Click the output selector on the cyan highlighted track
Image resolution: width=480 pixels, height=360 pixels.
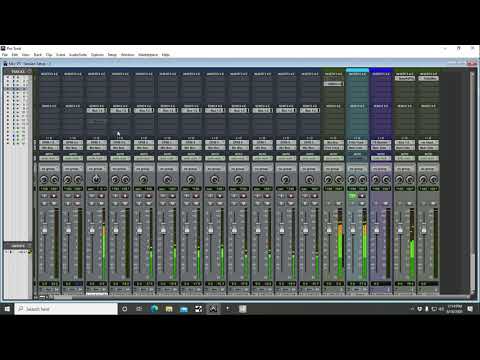(357, 148)
